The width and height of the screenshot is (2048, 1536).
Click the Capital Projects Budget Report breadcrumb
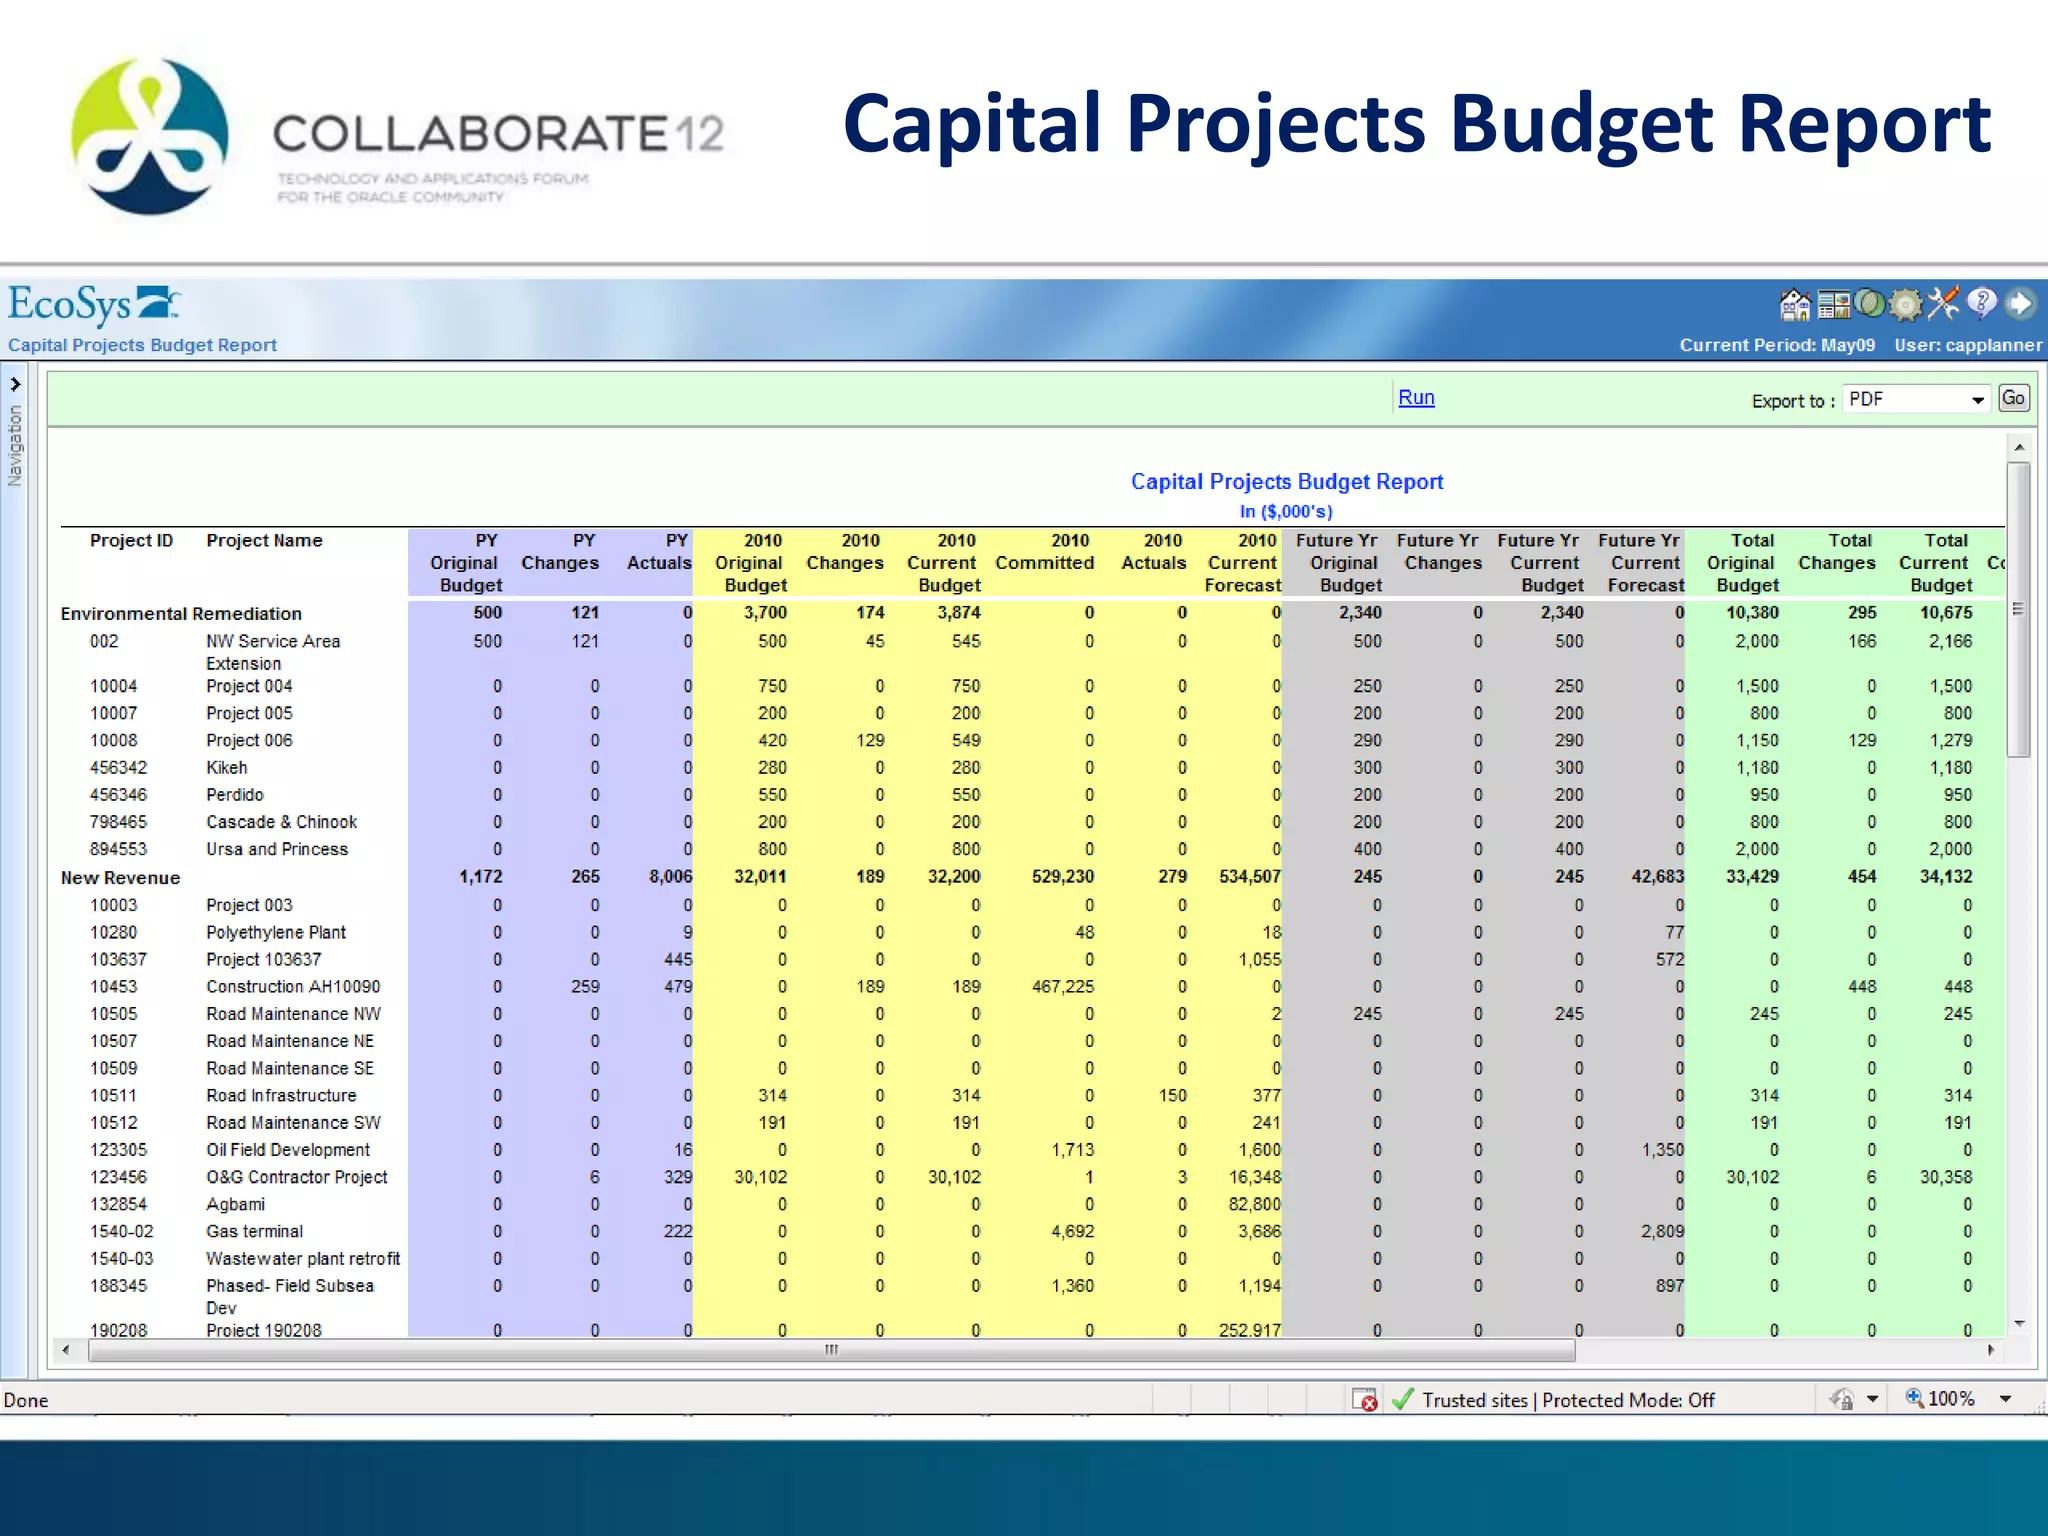point(142,345)
